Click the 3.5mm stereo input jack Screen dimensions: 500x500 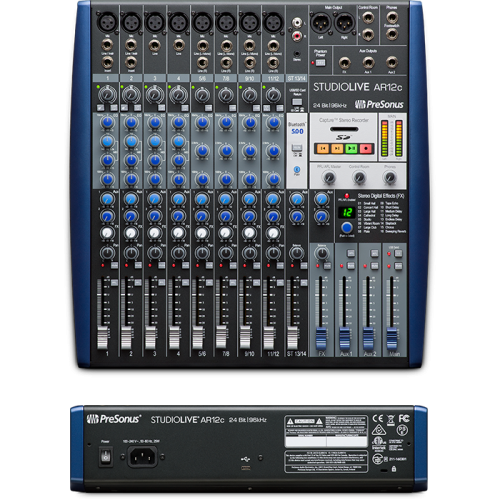[297, 53]
